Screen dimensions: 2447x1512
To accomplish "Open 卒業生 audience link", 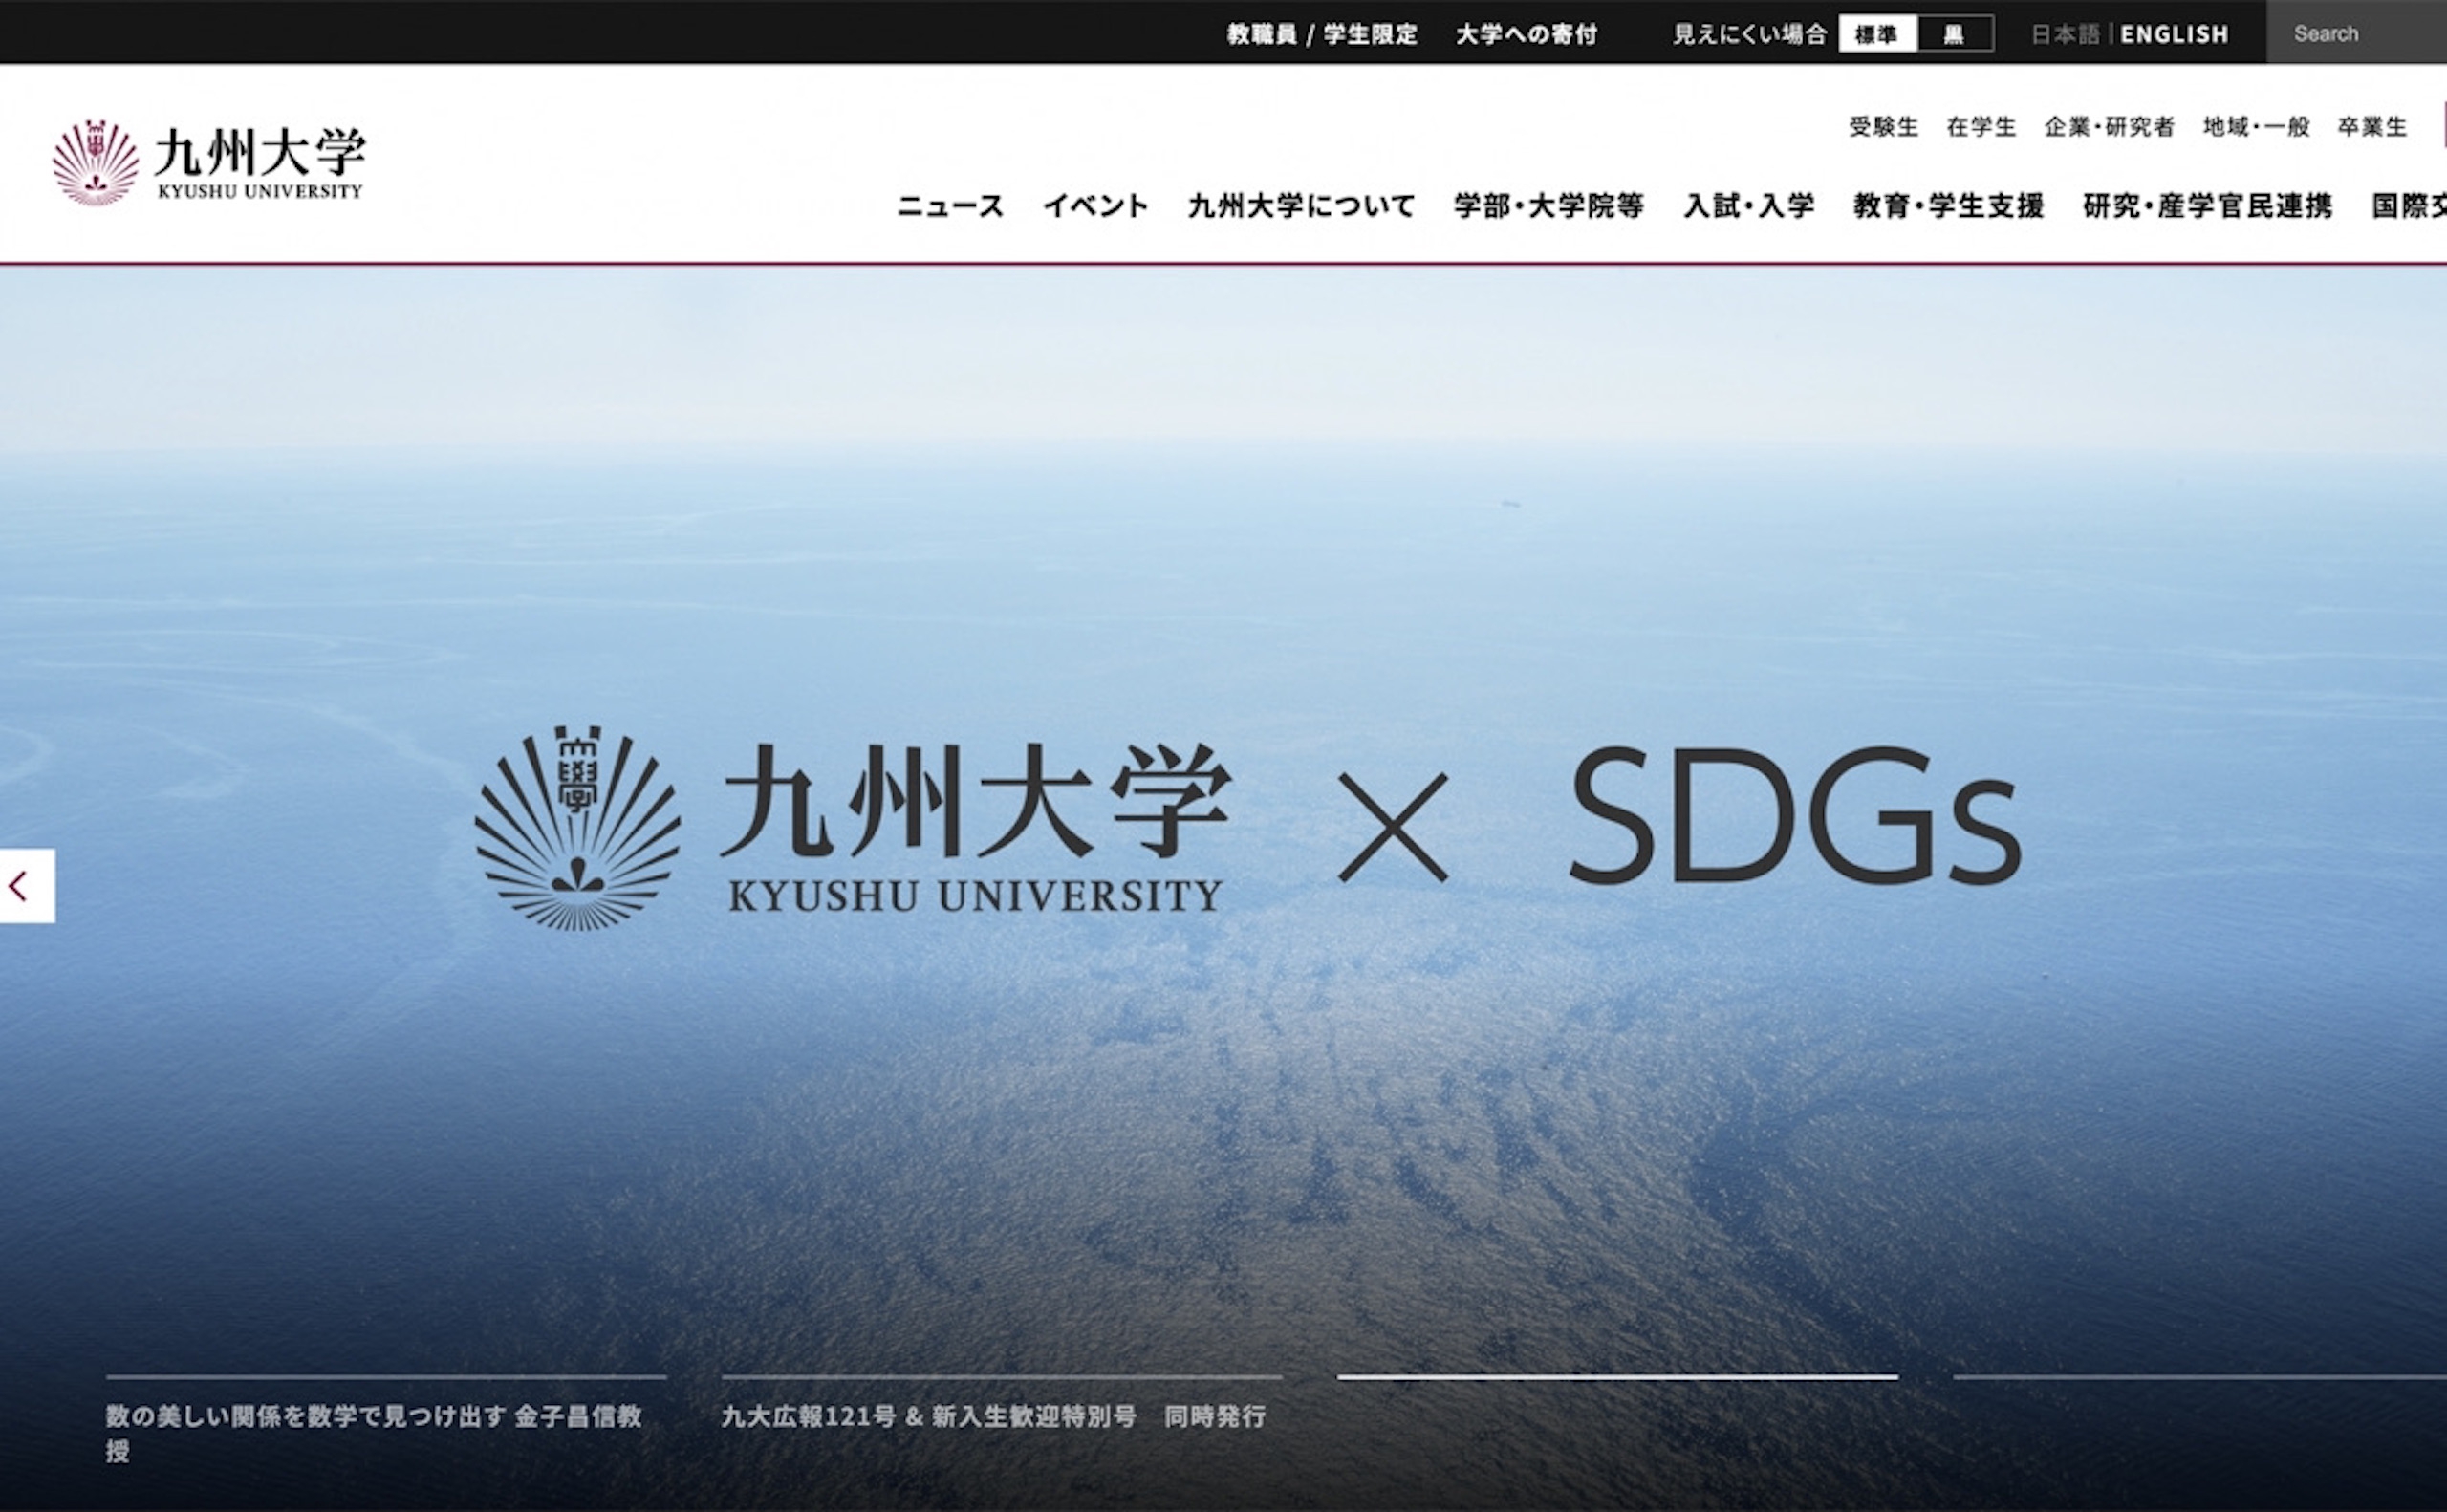I will pos(2372,127).
